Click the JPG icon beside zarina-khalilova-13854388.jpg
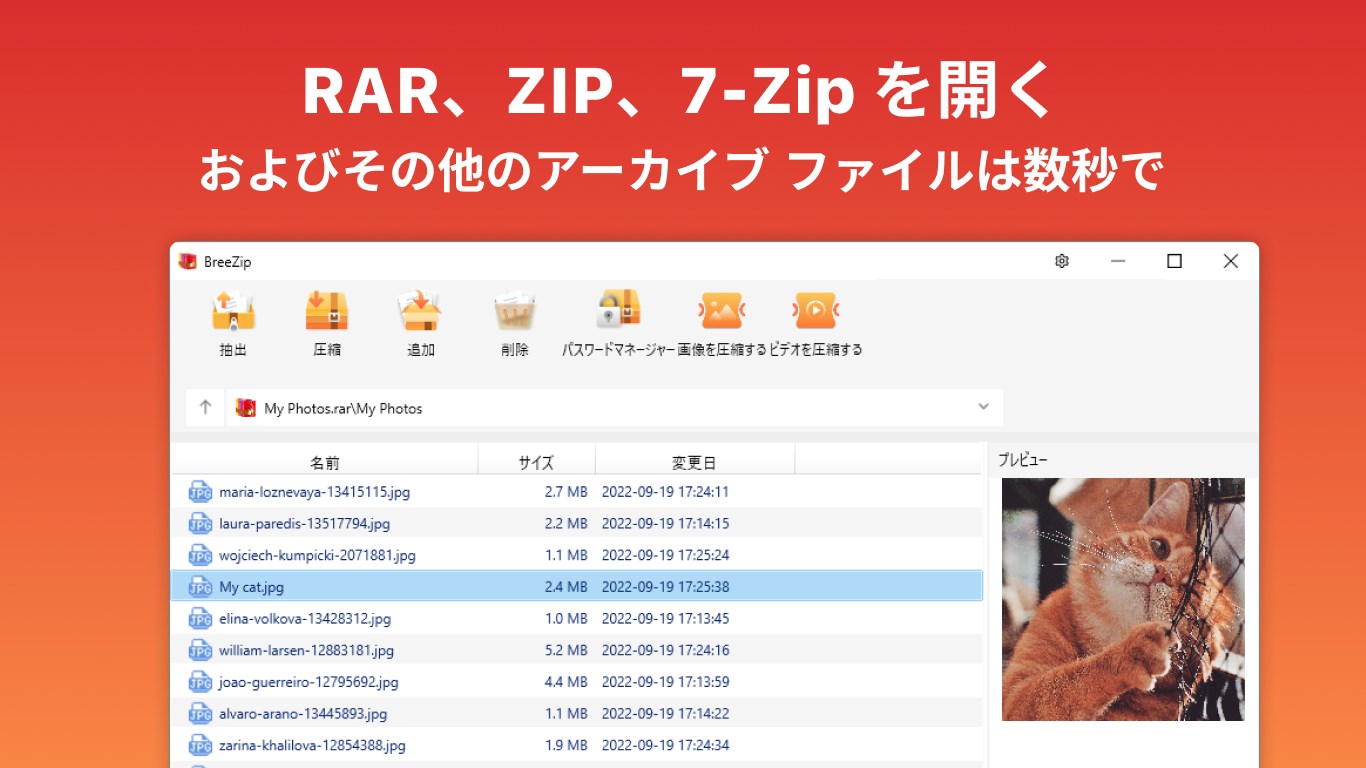 pos(200,745)
